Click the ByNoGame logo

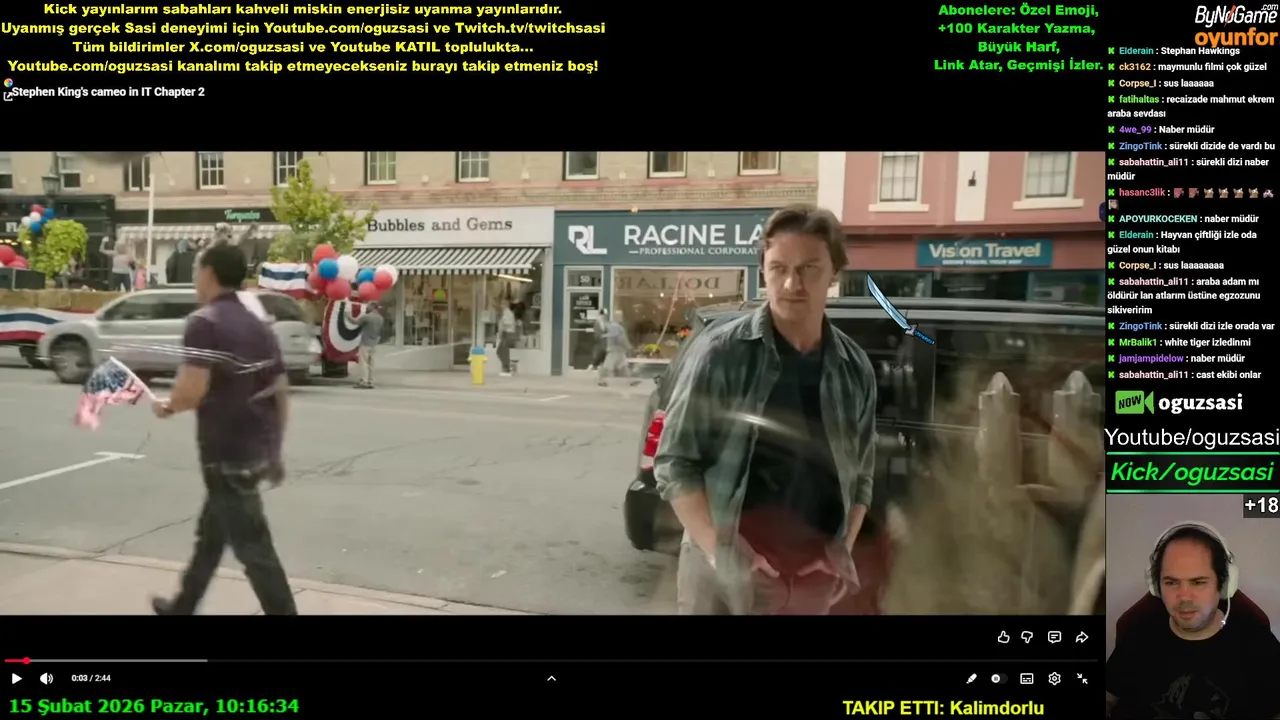(1236, 14)
